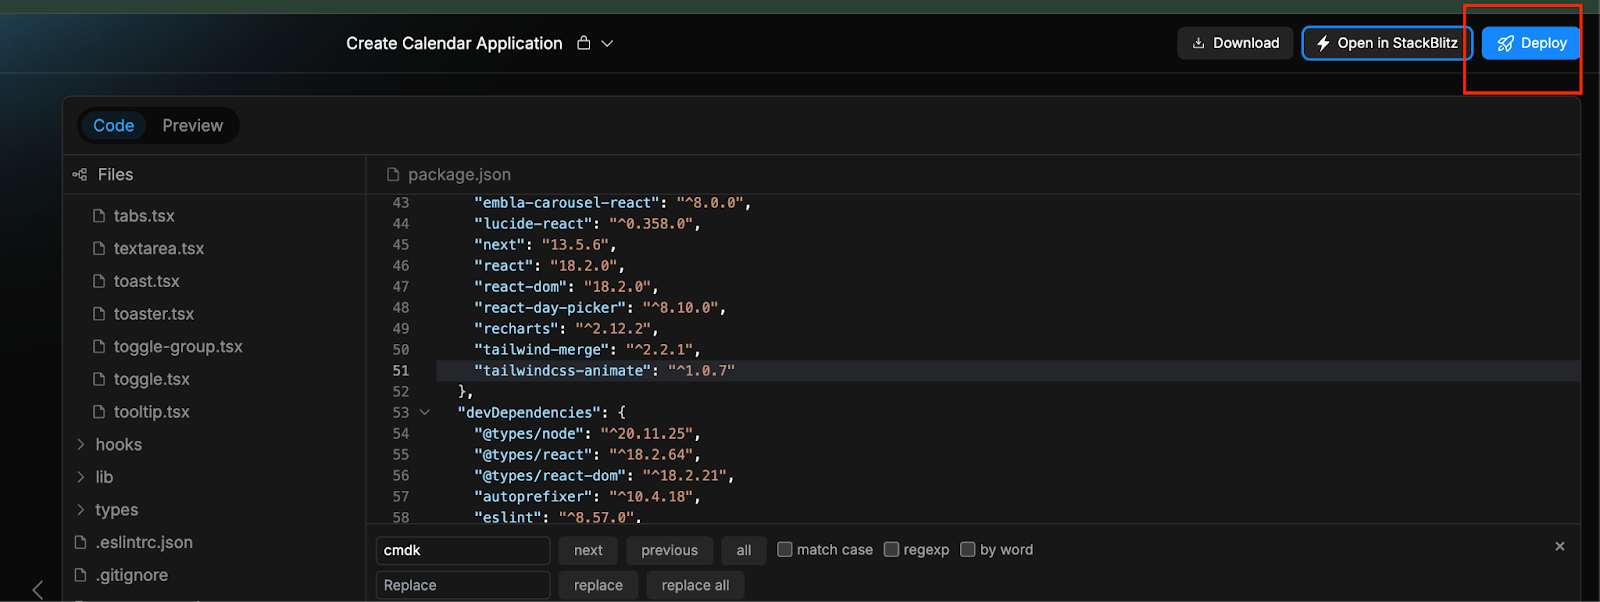The image size is (1600, 602).
Task: Expand the types folder
Action: pos(81,510)
